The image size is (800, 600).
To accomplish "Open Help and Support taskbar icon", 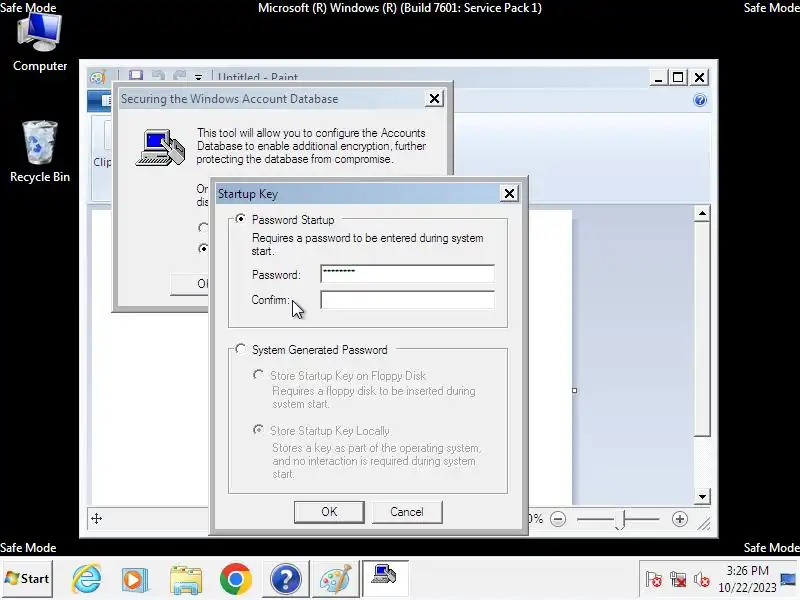I will pos(285,579).
